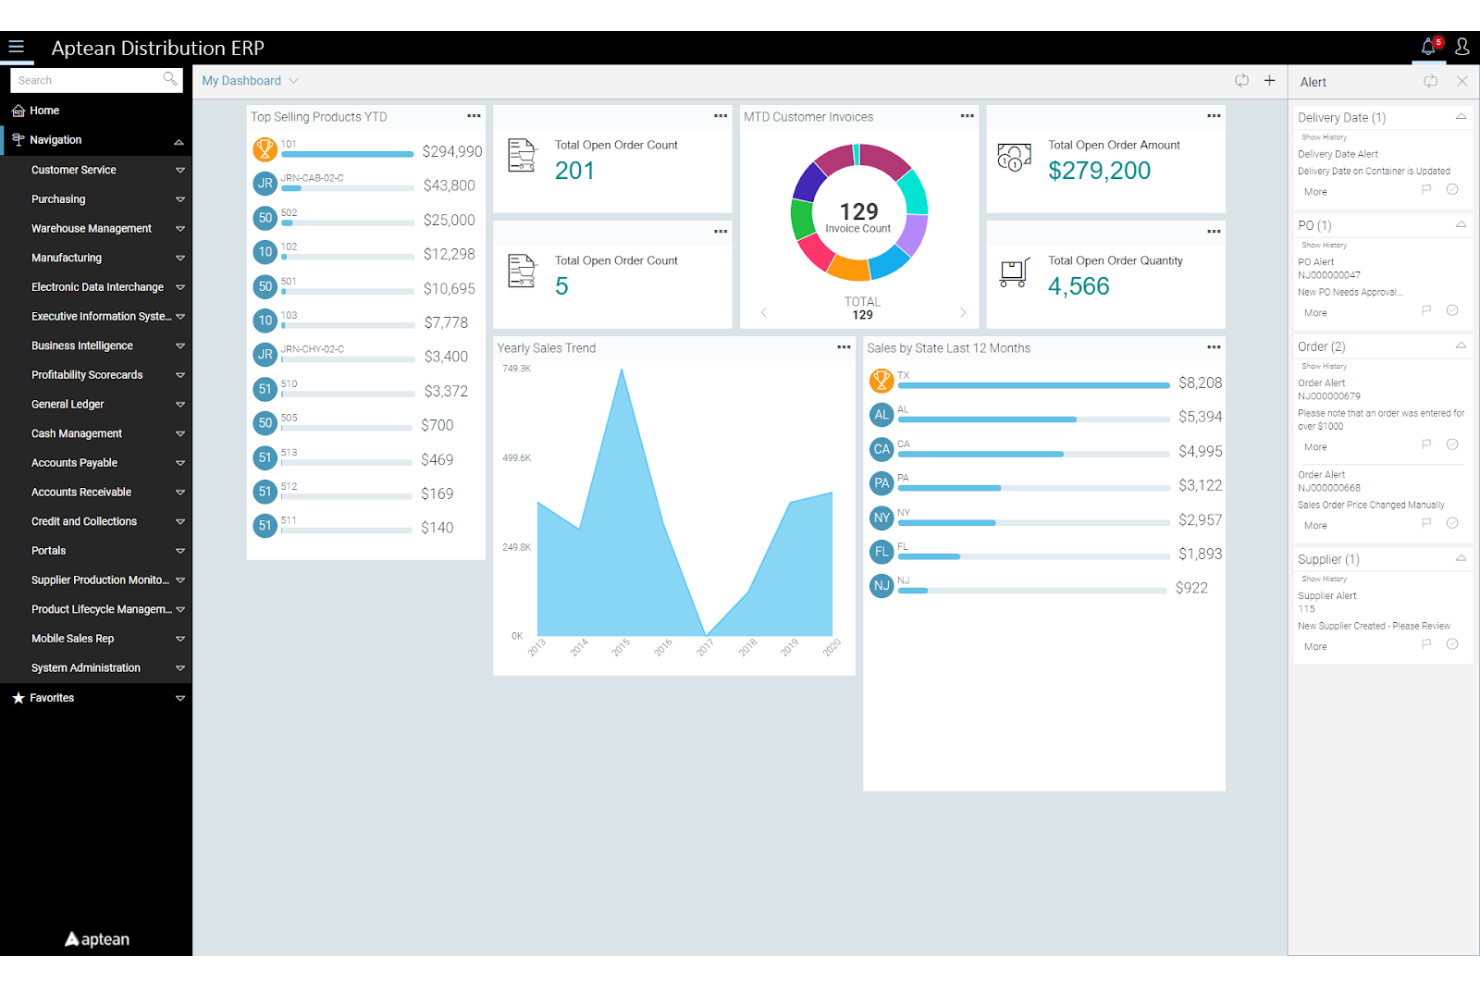Refresh the My Dashboard view
This screenshot has width=1480, height=987.
[x=1242, y=81]
